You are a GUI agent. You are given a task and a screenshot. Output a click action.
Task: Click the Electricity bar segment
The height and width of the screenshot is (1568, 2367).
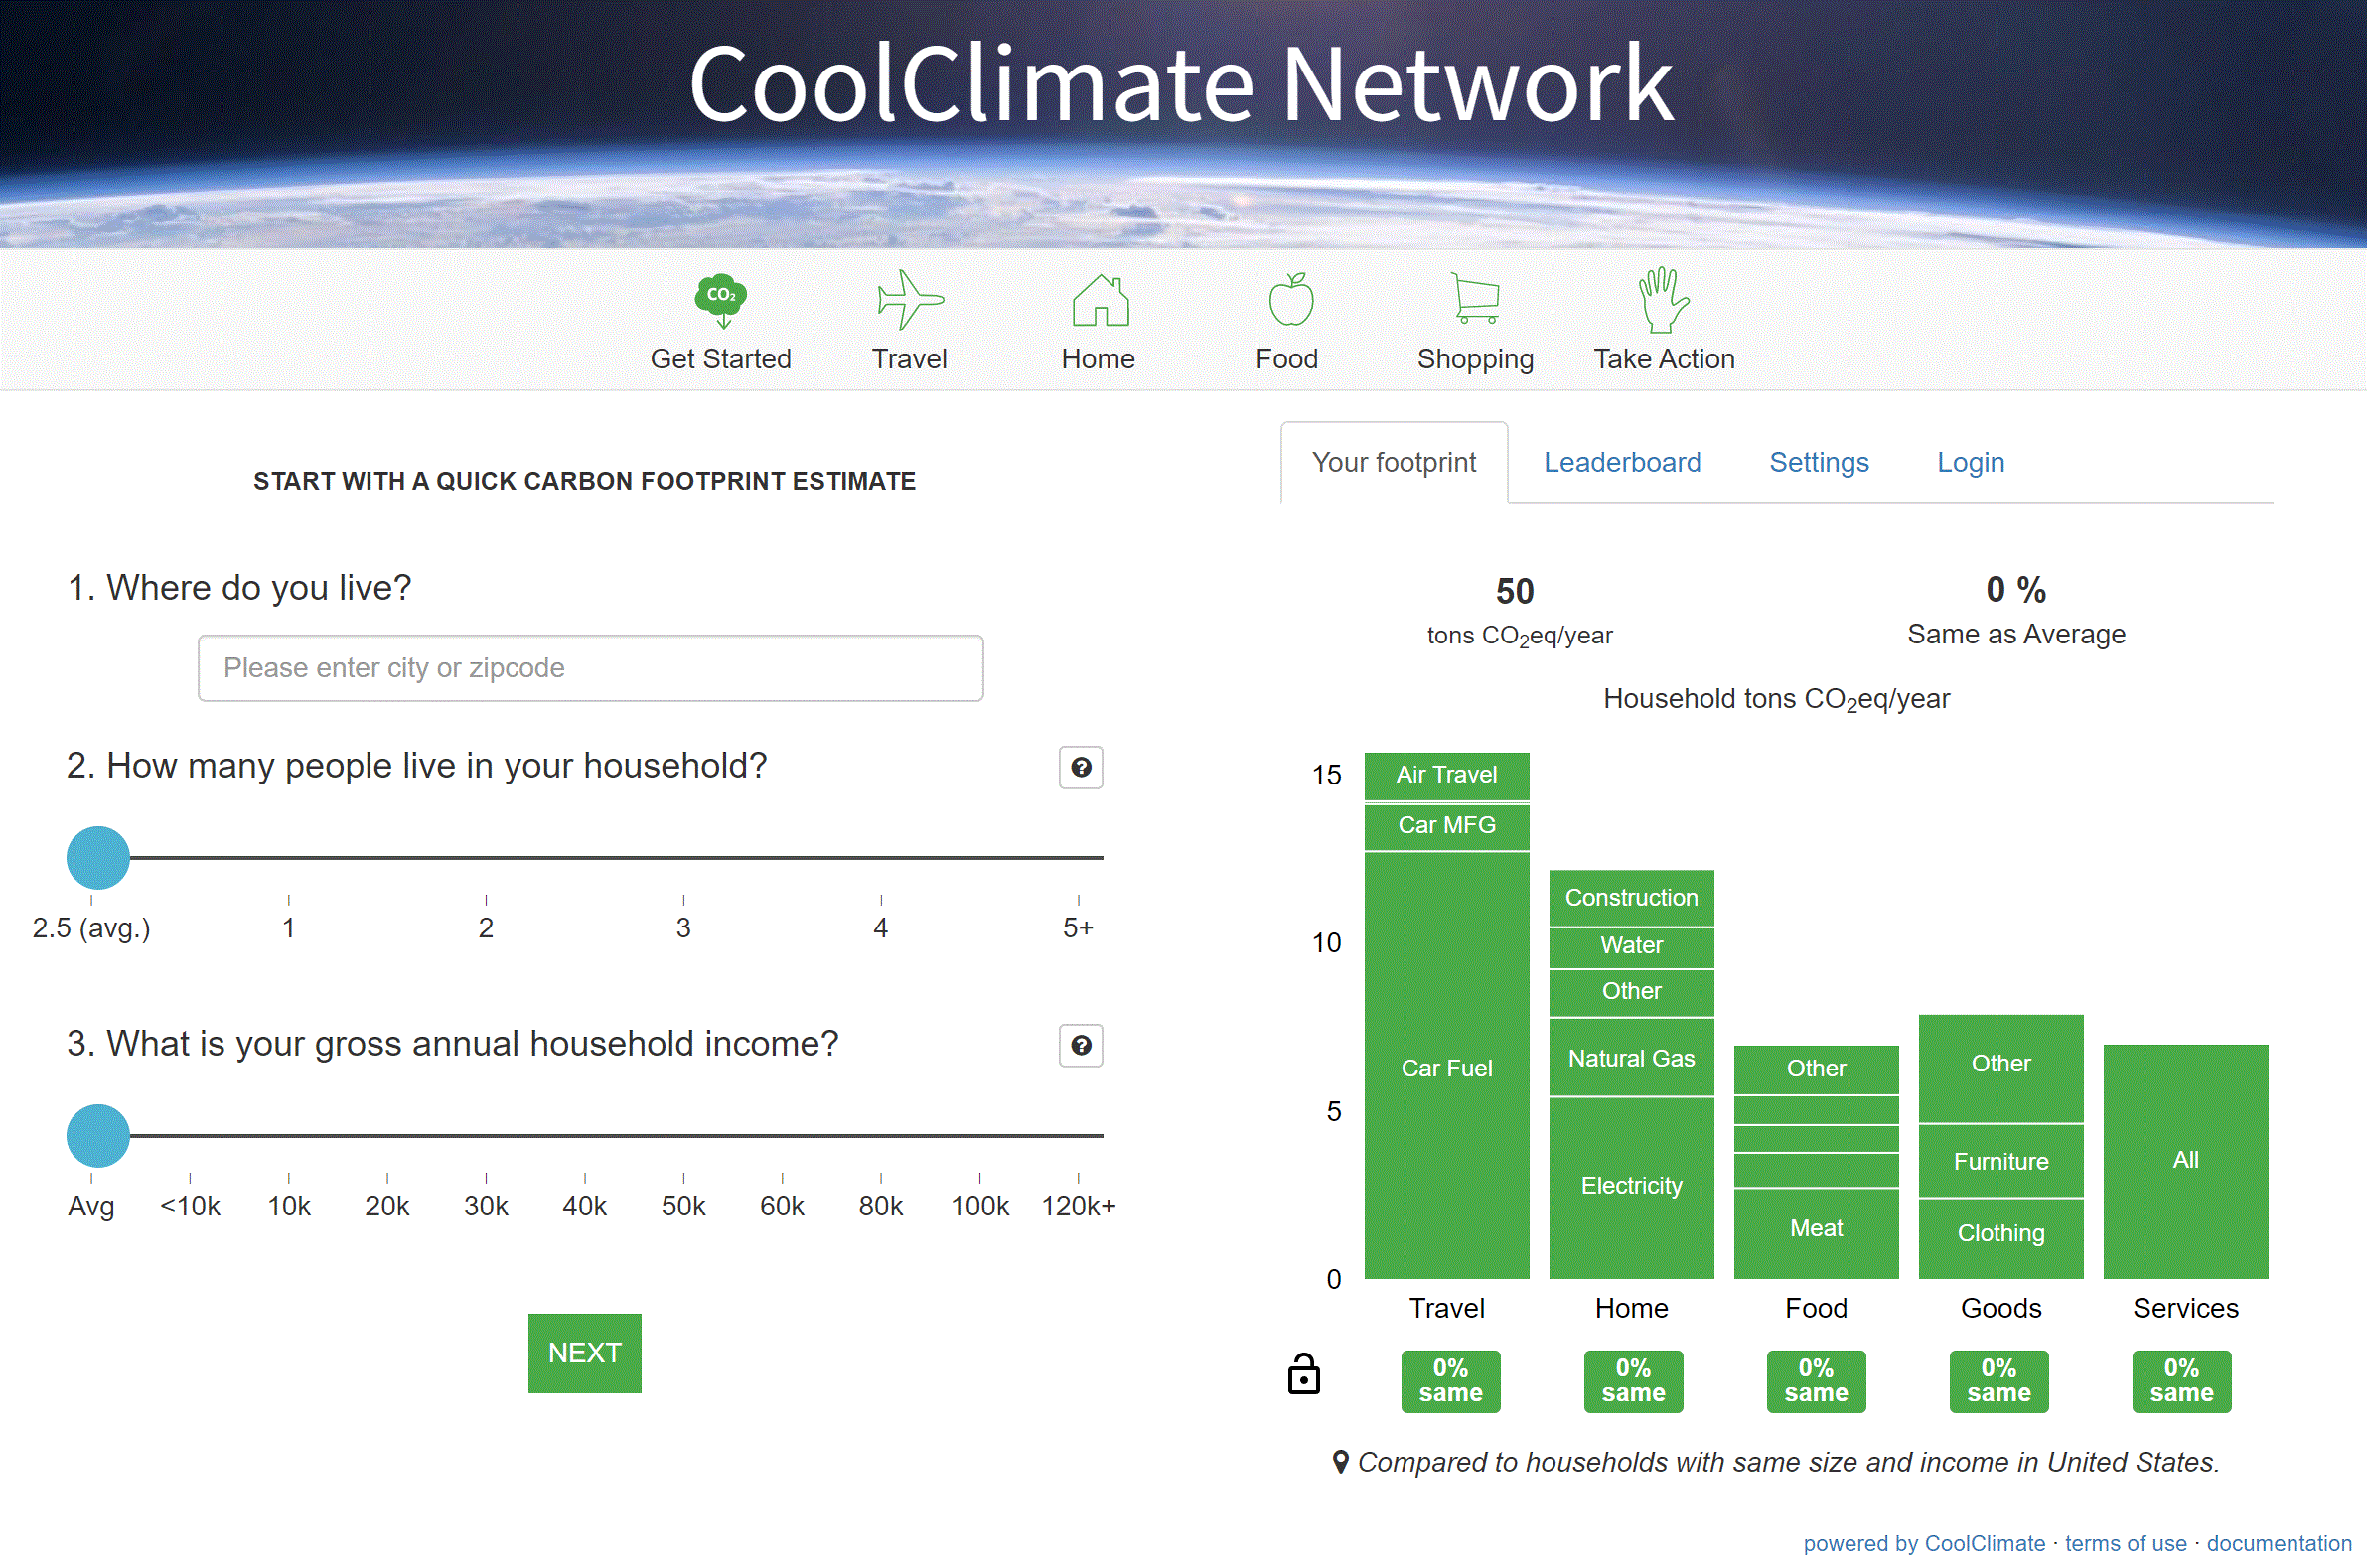[1632, 1188]
